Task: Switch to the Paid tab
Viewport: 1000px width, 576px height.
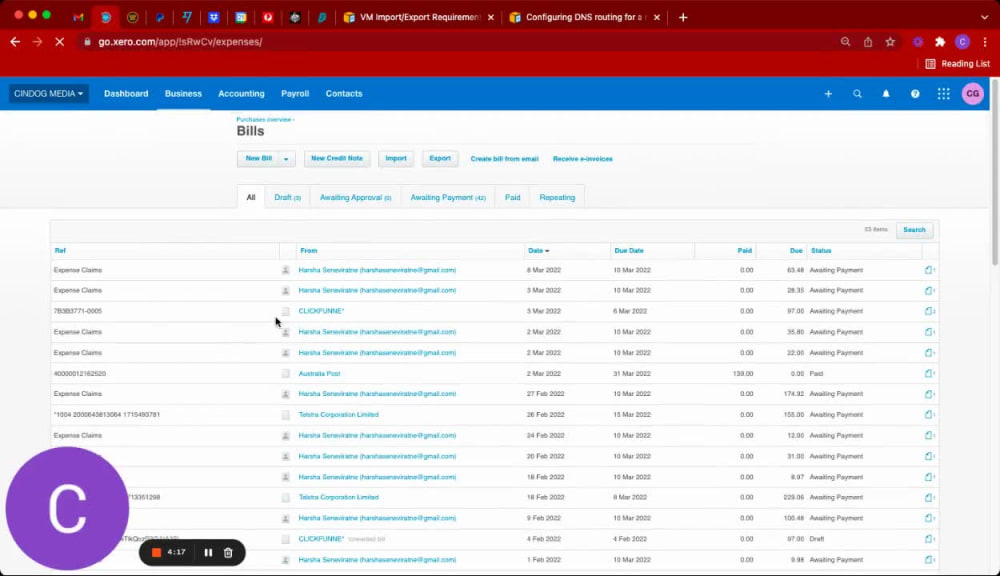Action: pos(513,198)
